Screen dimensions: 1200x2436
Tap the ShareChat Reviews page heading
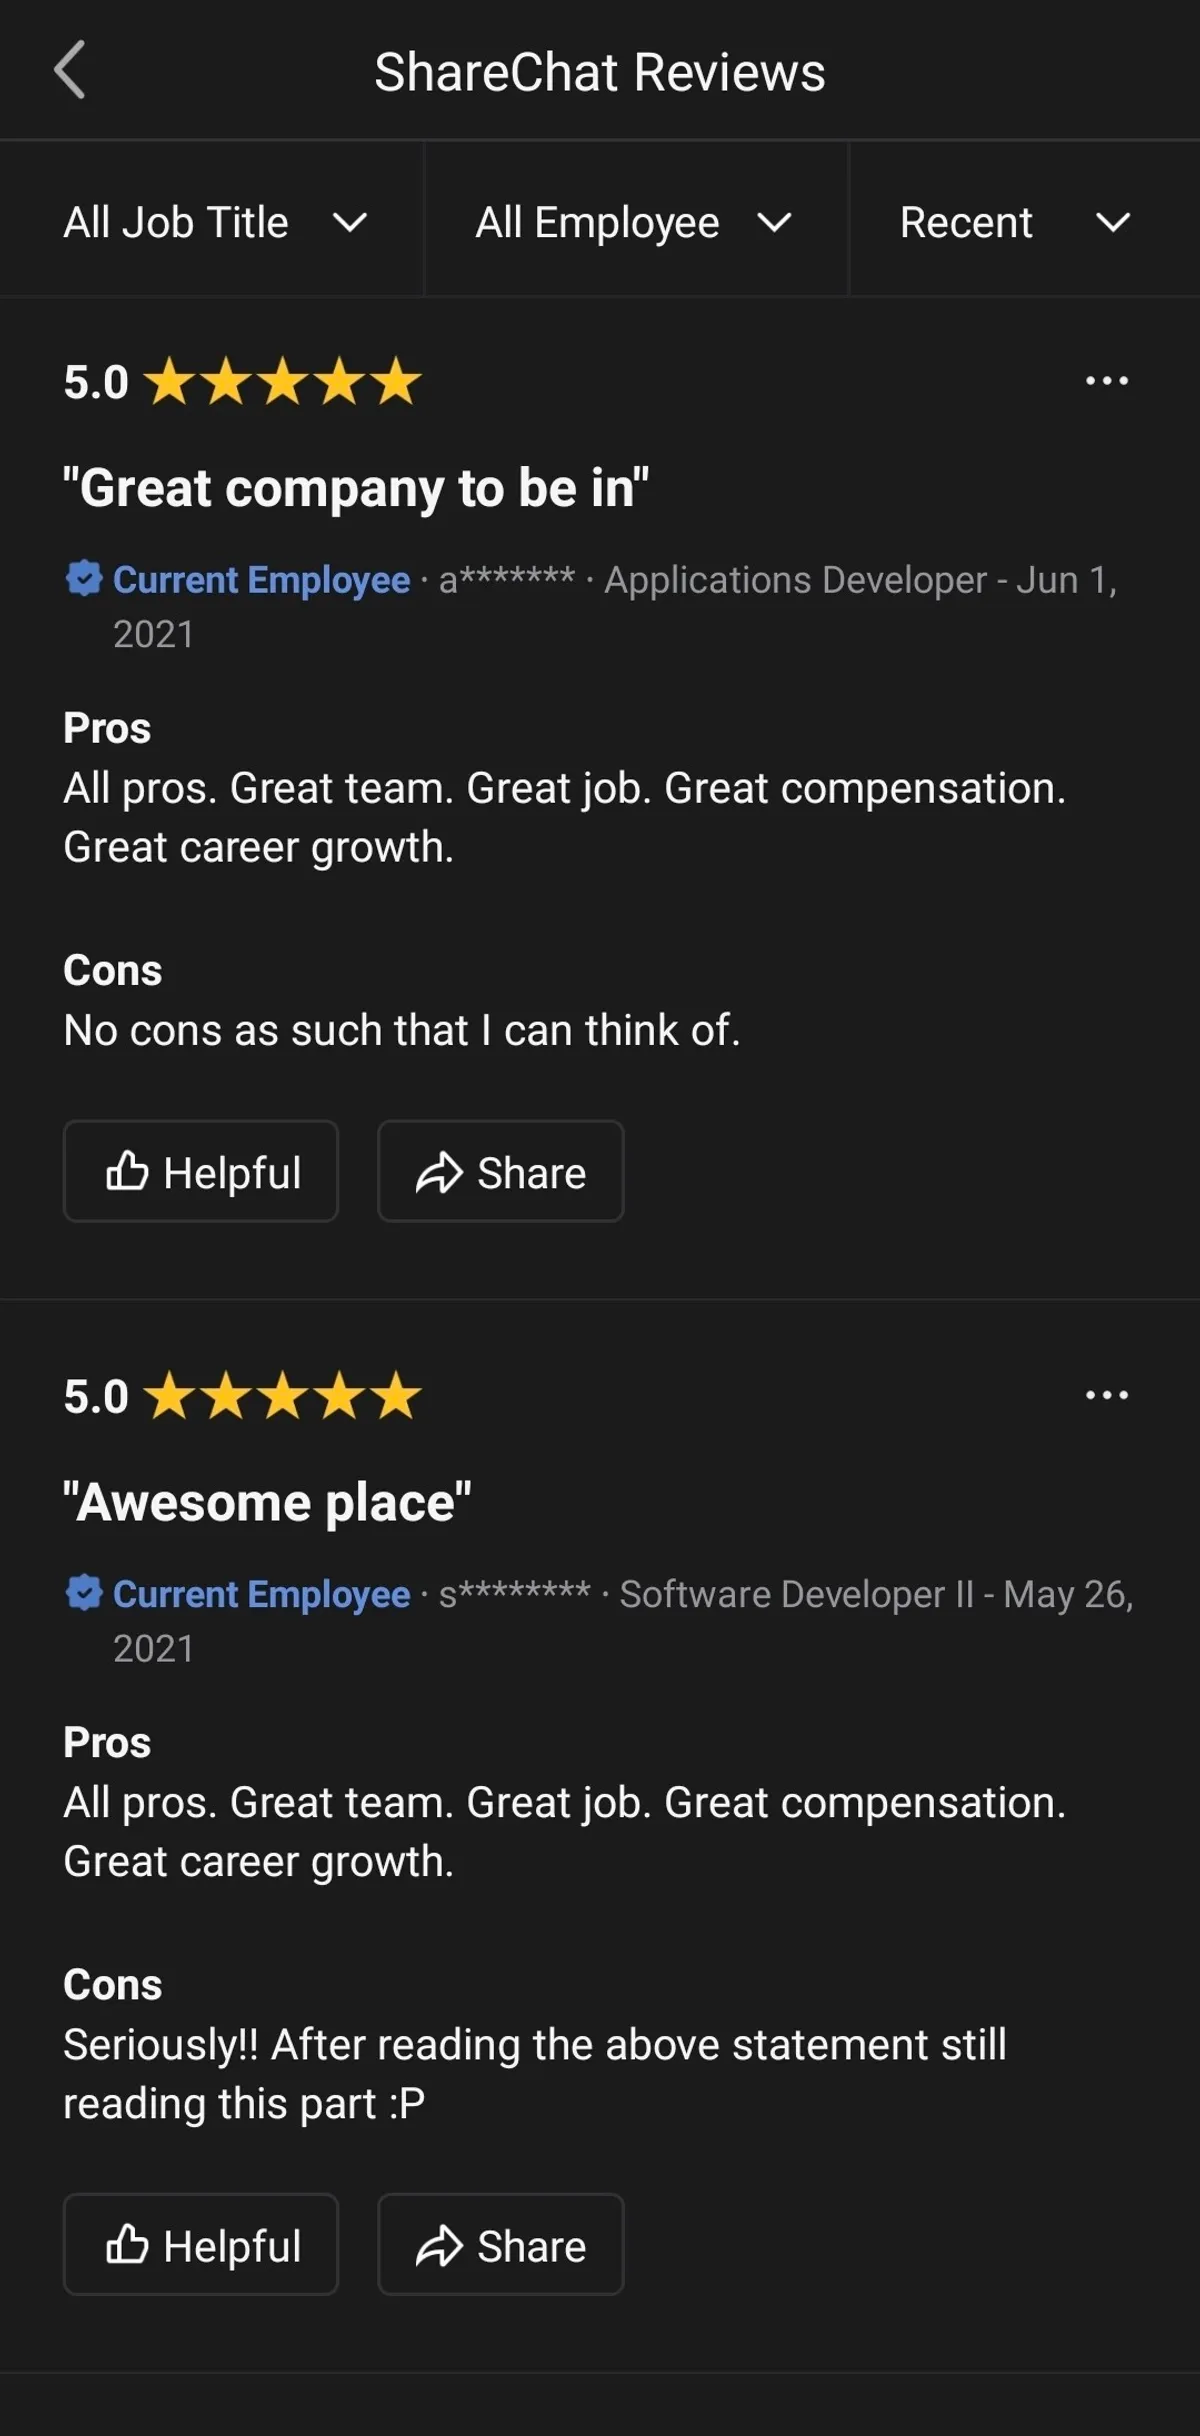coord(600,72)
